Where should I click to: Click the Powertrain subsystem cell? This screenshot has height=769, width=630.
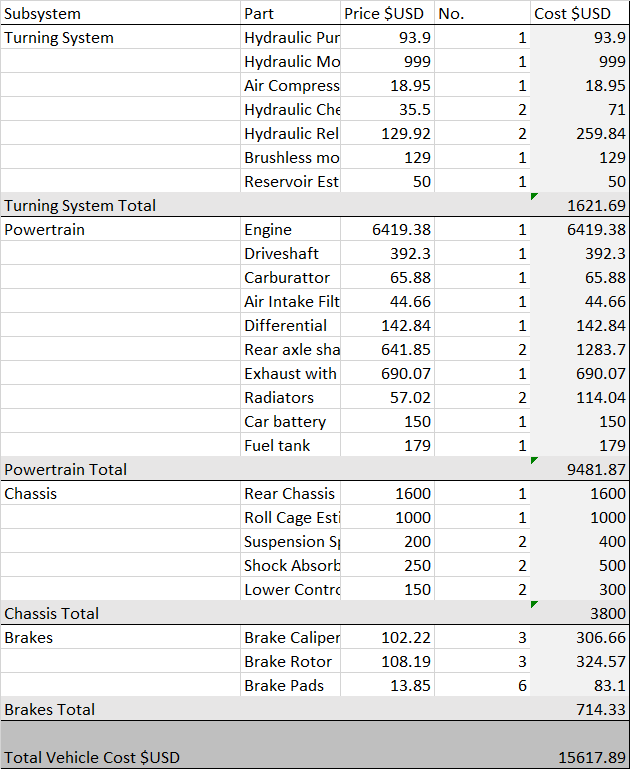[x=120, y=229]
